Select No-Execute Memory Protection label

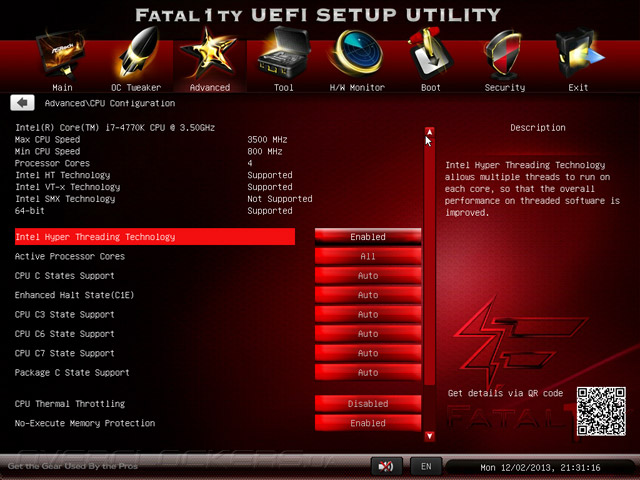point(85,423)
